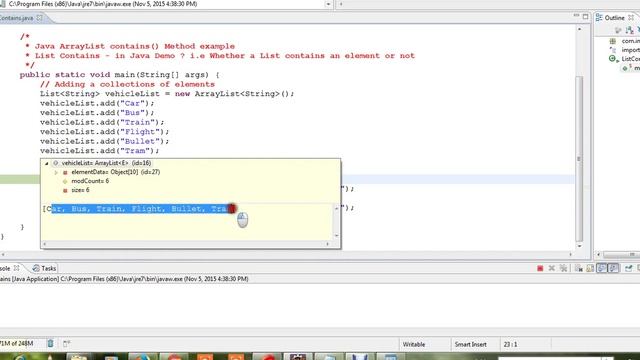Viewport: 640px width, 360px height.
Task: Click the left arrow of popup horizontal scrollbar
Action: 45,244
